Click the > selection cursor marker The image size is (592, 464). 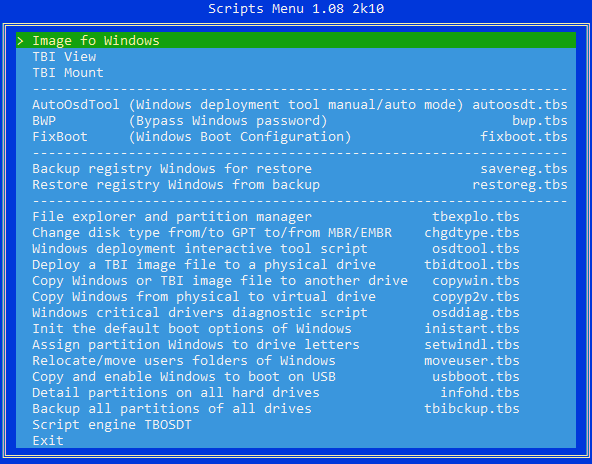pos(20,41)
